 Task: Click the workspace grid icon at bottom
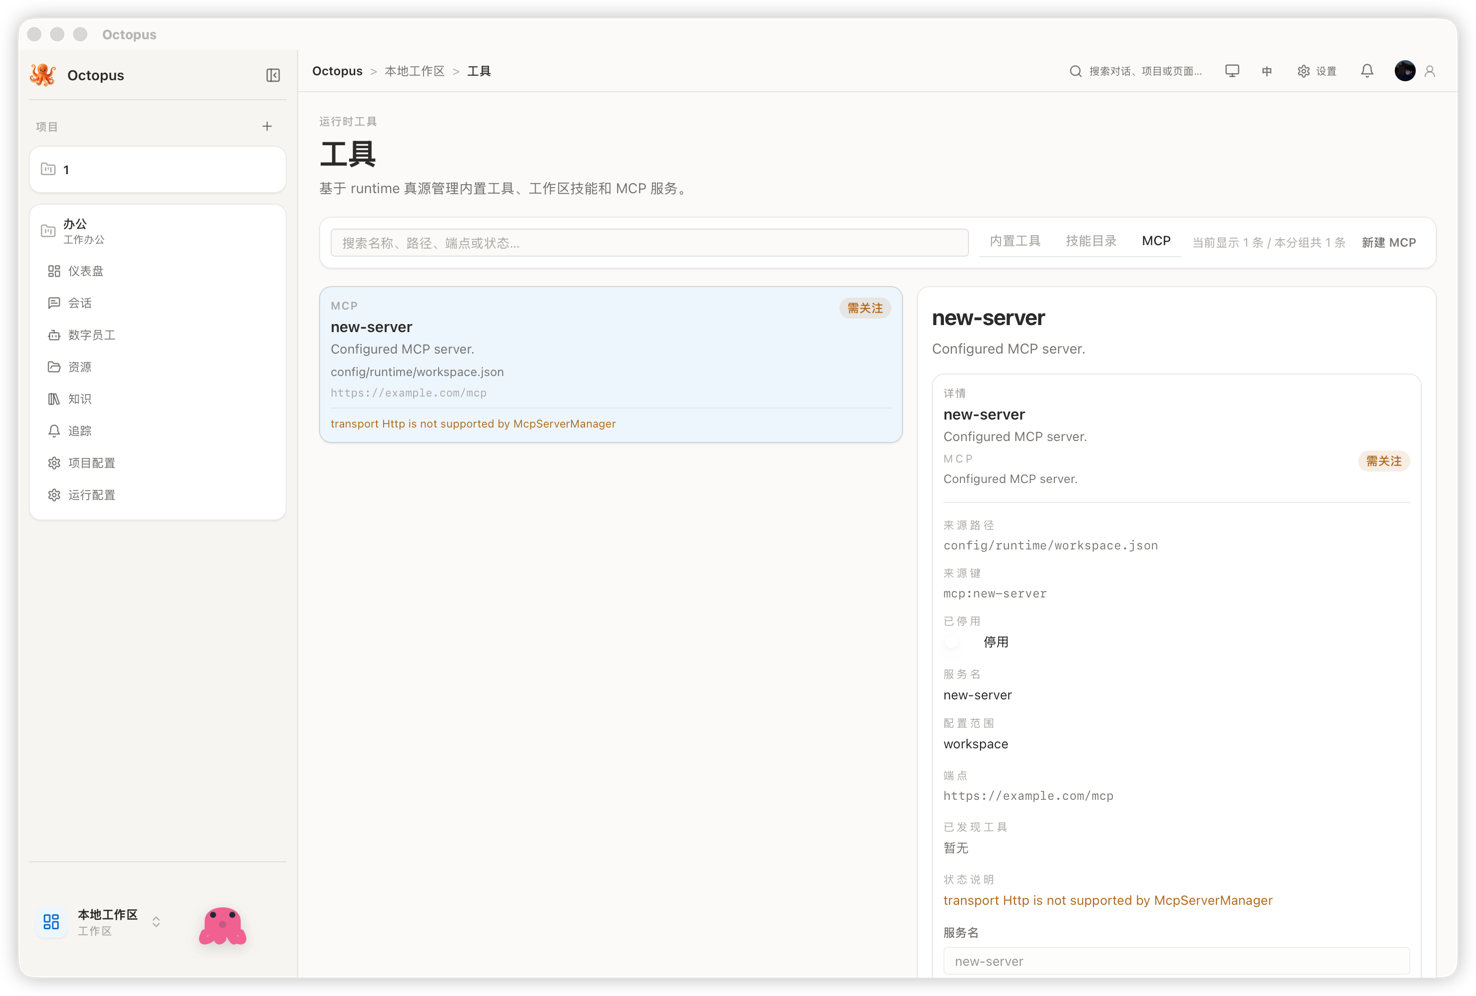pos(51,922)
